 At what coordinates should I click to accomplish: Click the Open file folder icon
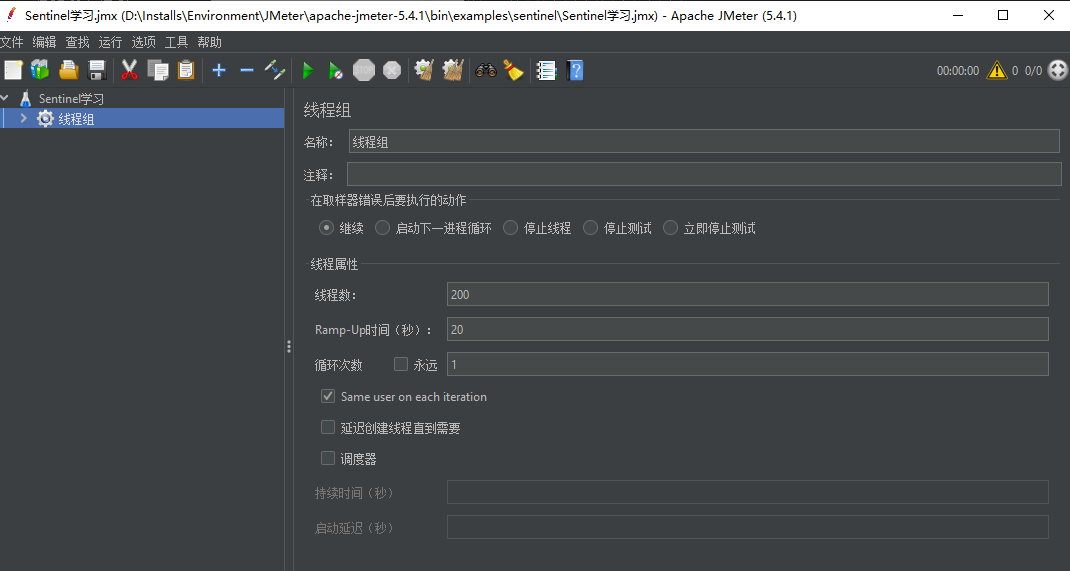[68, 70]
